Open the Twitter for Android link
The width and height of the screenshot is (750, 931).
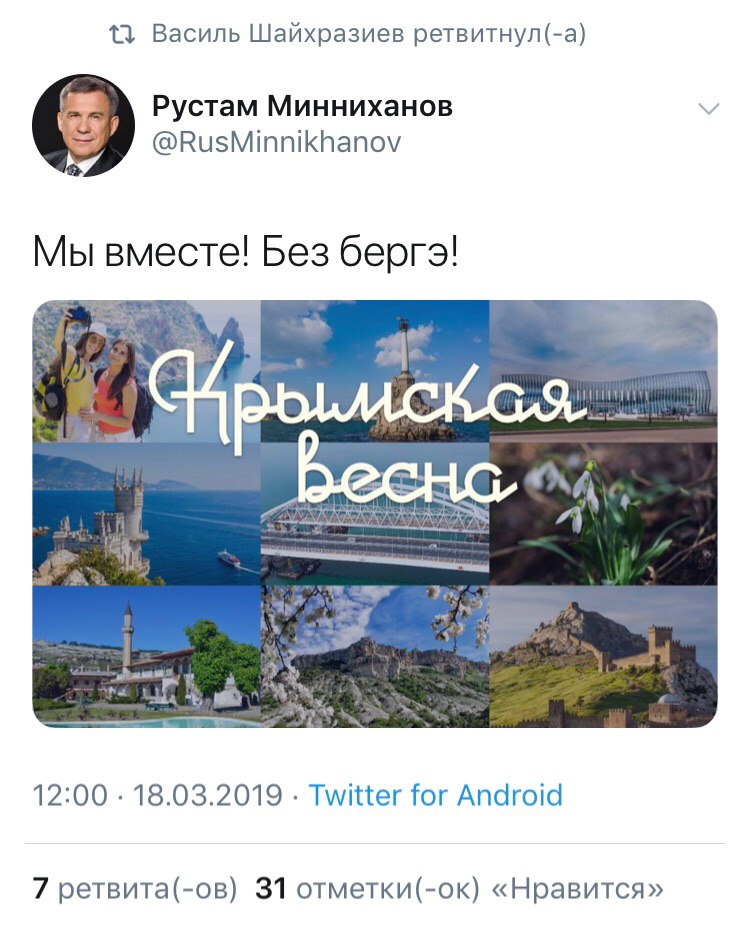tap(436, 795)
